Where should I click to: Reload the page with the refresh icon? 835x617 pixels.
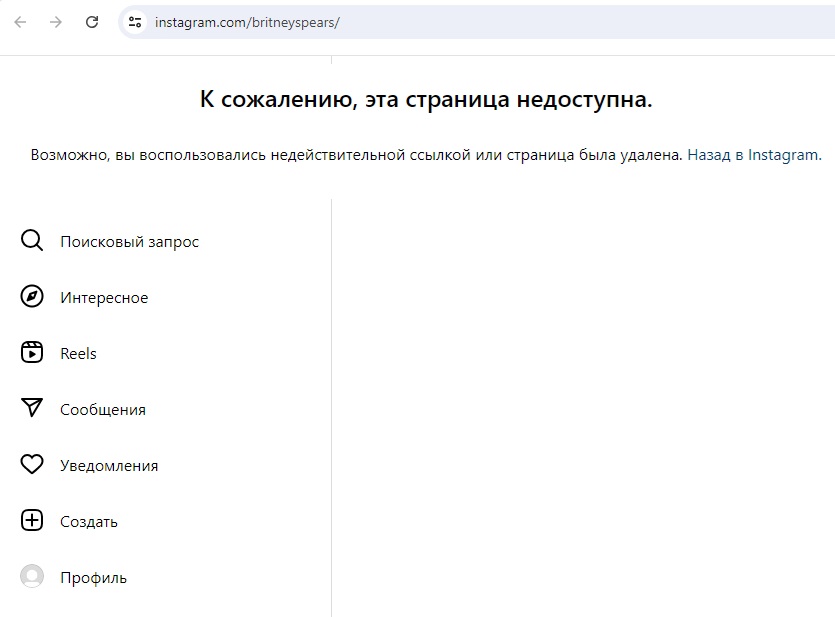click(x=92, y=22)
